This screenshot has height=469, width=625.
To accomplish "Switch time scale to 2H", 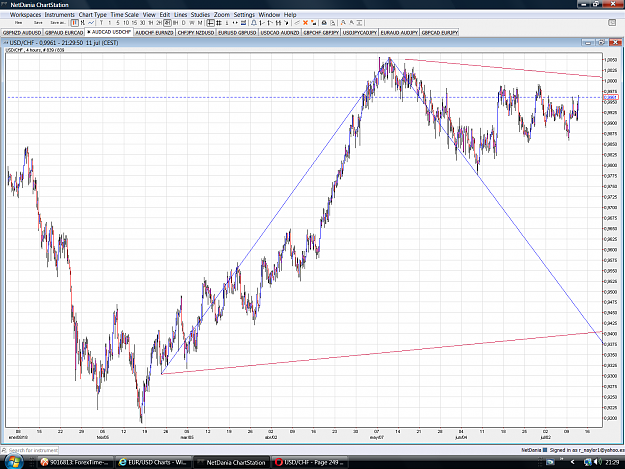I will click(159, 23).
